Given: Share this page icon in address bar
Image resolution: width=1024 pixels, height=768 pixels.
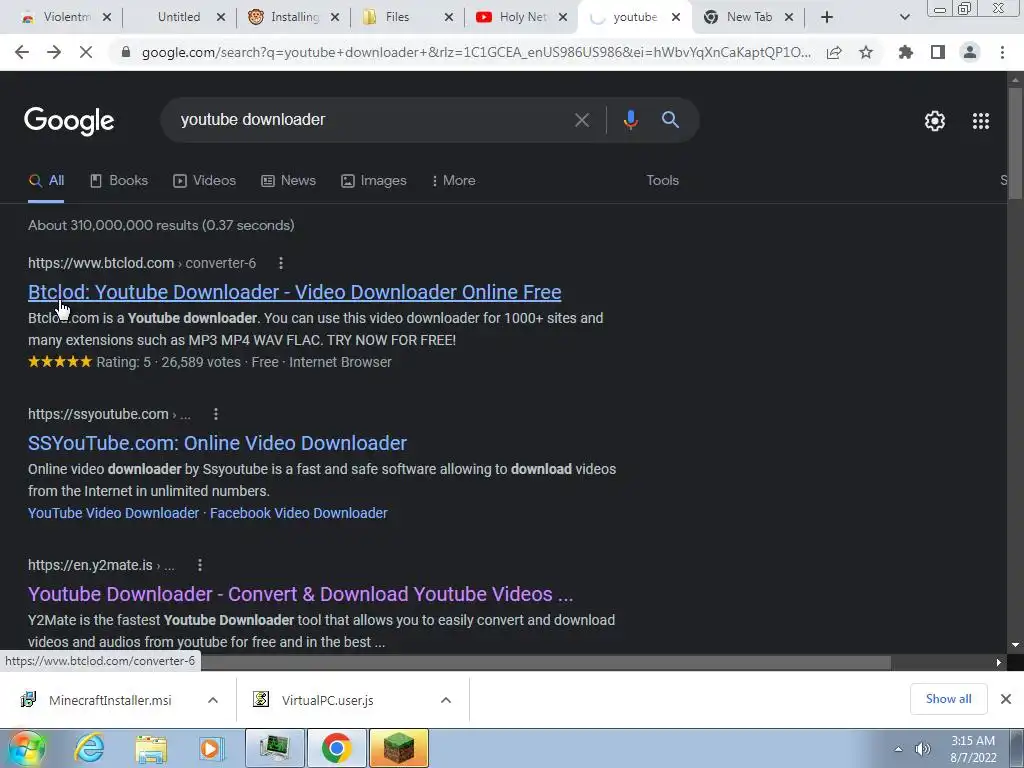Looking at the screenshot, I should pos(834,52).
